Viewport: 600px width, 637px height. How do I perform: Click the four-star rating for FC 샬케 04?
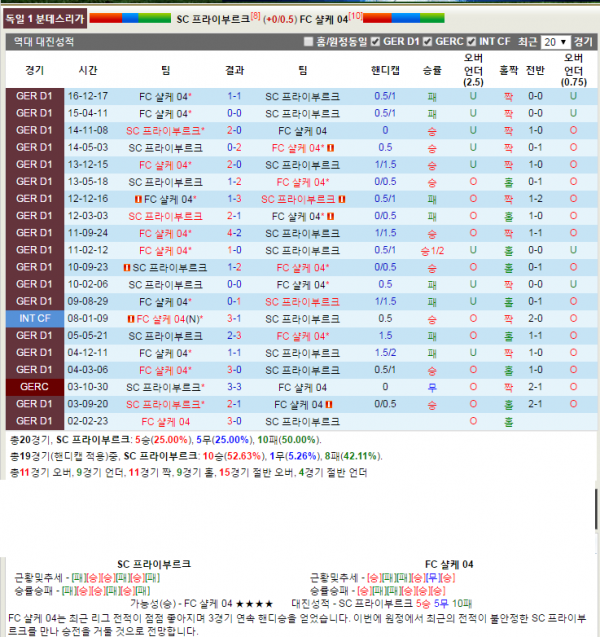(254, 604)
